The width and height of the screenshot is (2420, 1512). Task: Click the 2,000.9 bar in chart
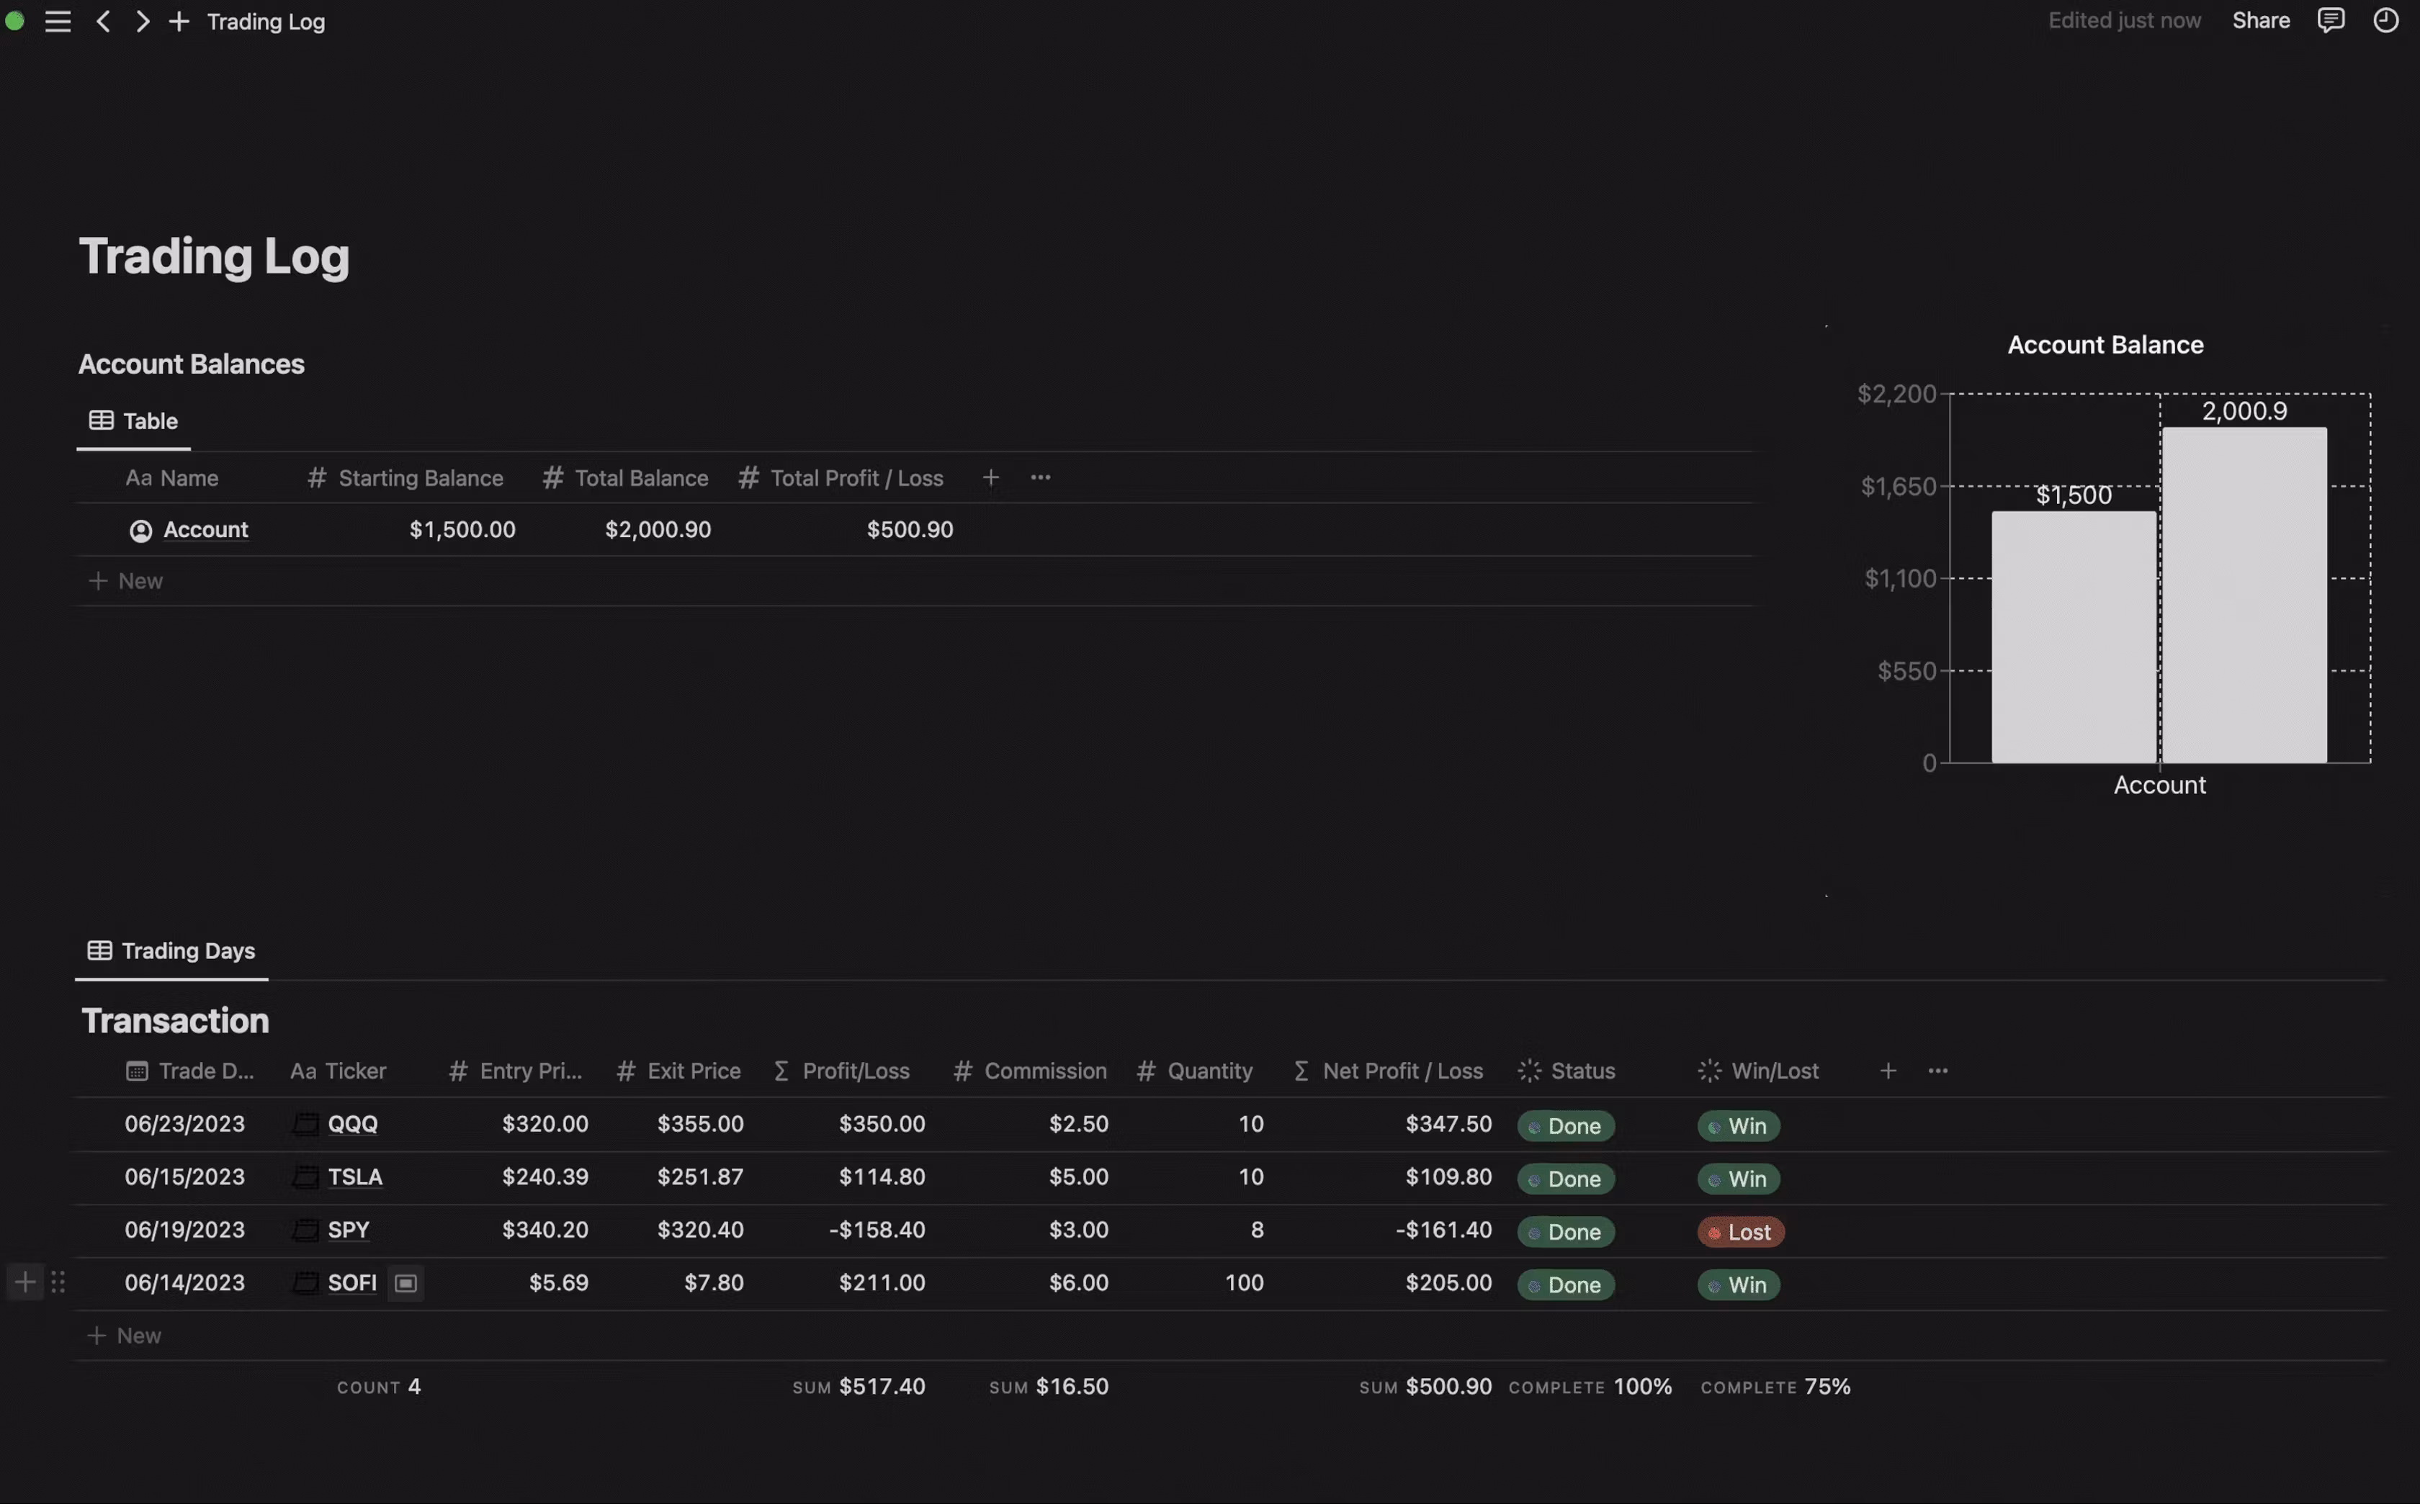click(x=2244, y=596)
